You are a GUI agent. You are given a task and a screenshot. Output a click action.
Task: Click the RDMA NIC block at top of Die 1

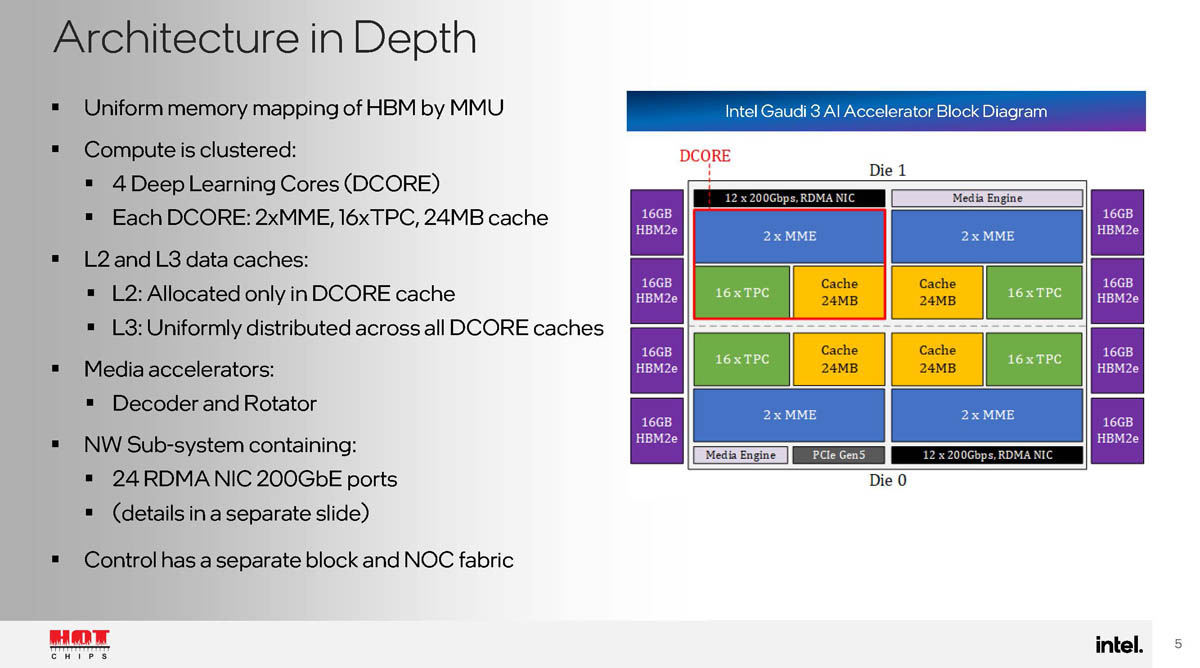pos(789,198)
